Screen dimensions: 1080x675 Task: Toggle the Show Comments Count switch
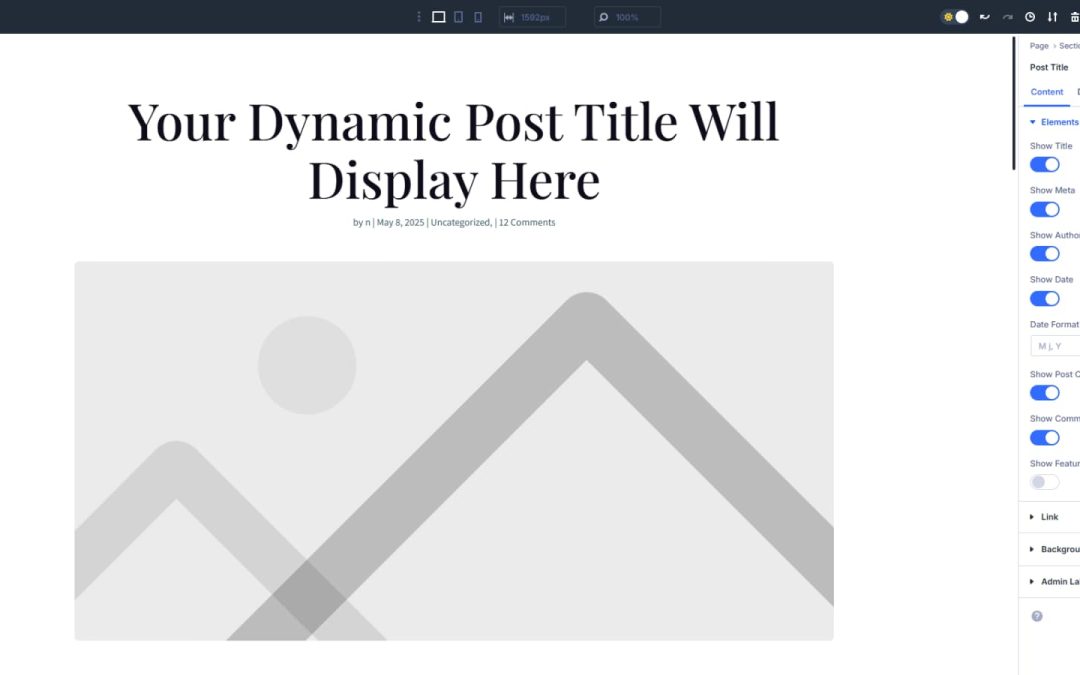[x=1044, y=438]
